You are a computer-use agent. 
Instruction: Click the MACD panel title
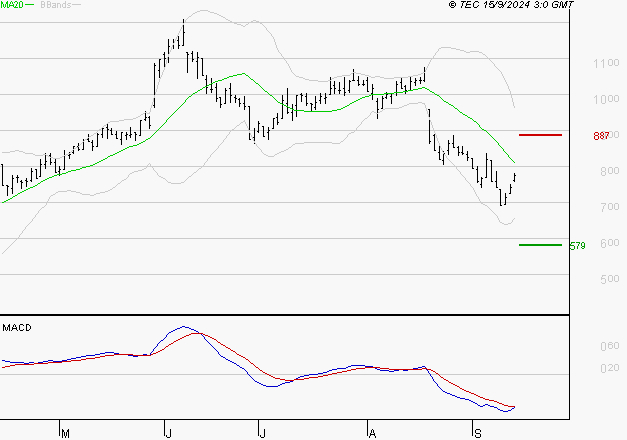(17, 328)
